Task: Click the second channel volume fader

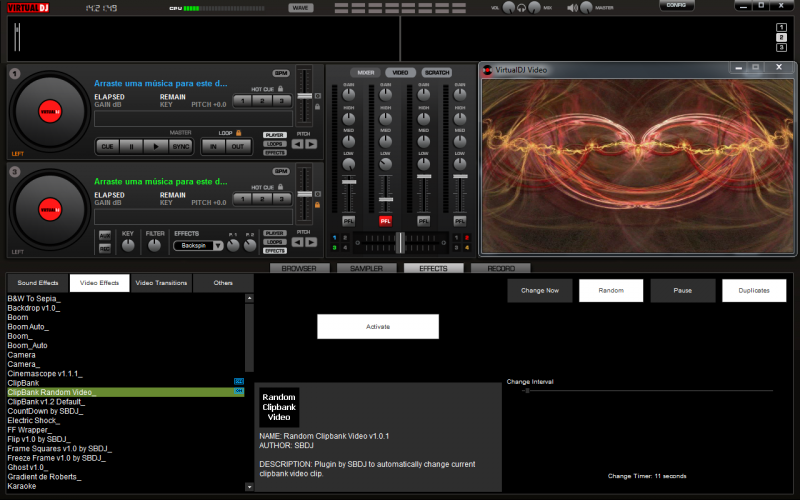Action: coord(386,199)
